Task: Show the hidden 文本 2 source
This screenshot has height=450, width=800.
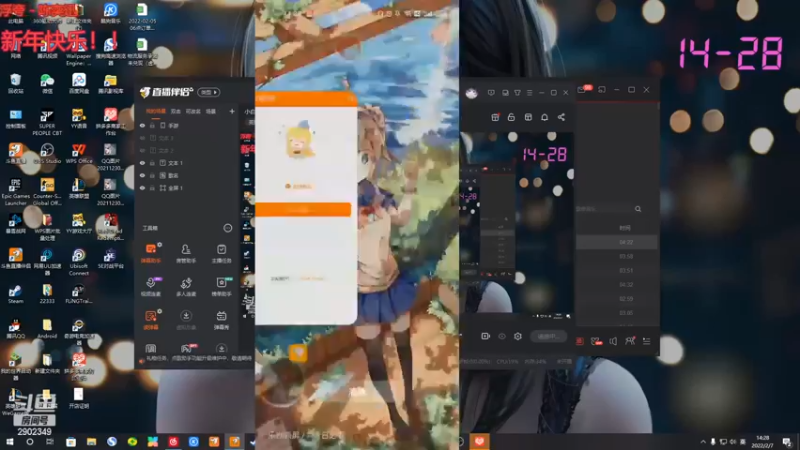Action: coord(142,151)
